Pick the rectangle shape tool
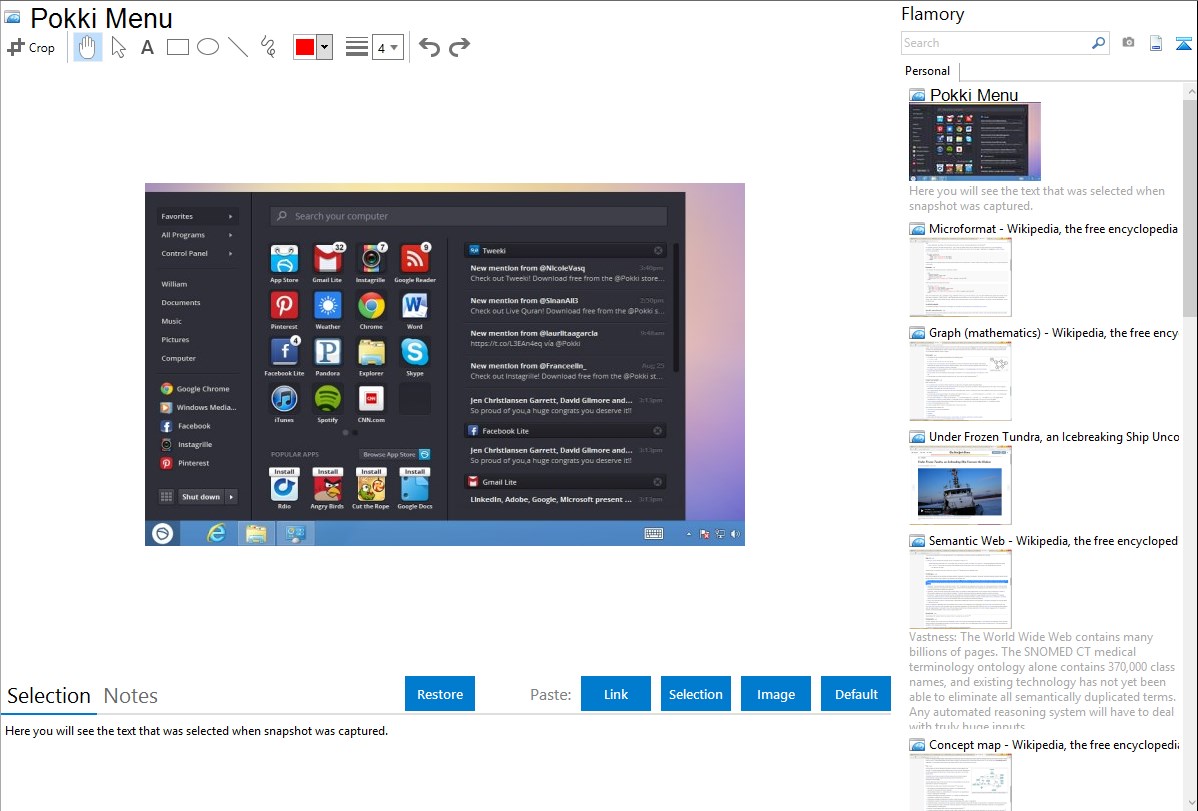This screenshot has height=811, width=1198. [177, 47]
